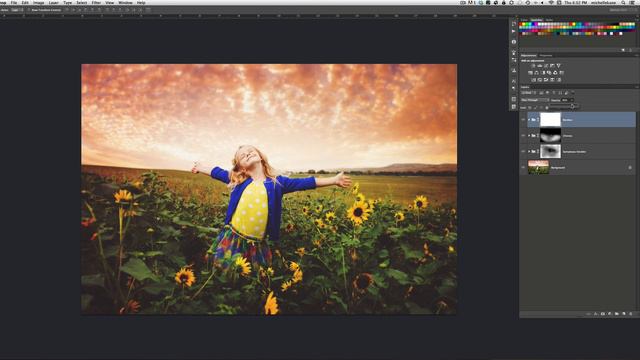Create a new group folder icon
Image resolution: width=640 pixels, height=360 pixels.
tap(617, 314)
